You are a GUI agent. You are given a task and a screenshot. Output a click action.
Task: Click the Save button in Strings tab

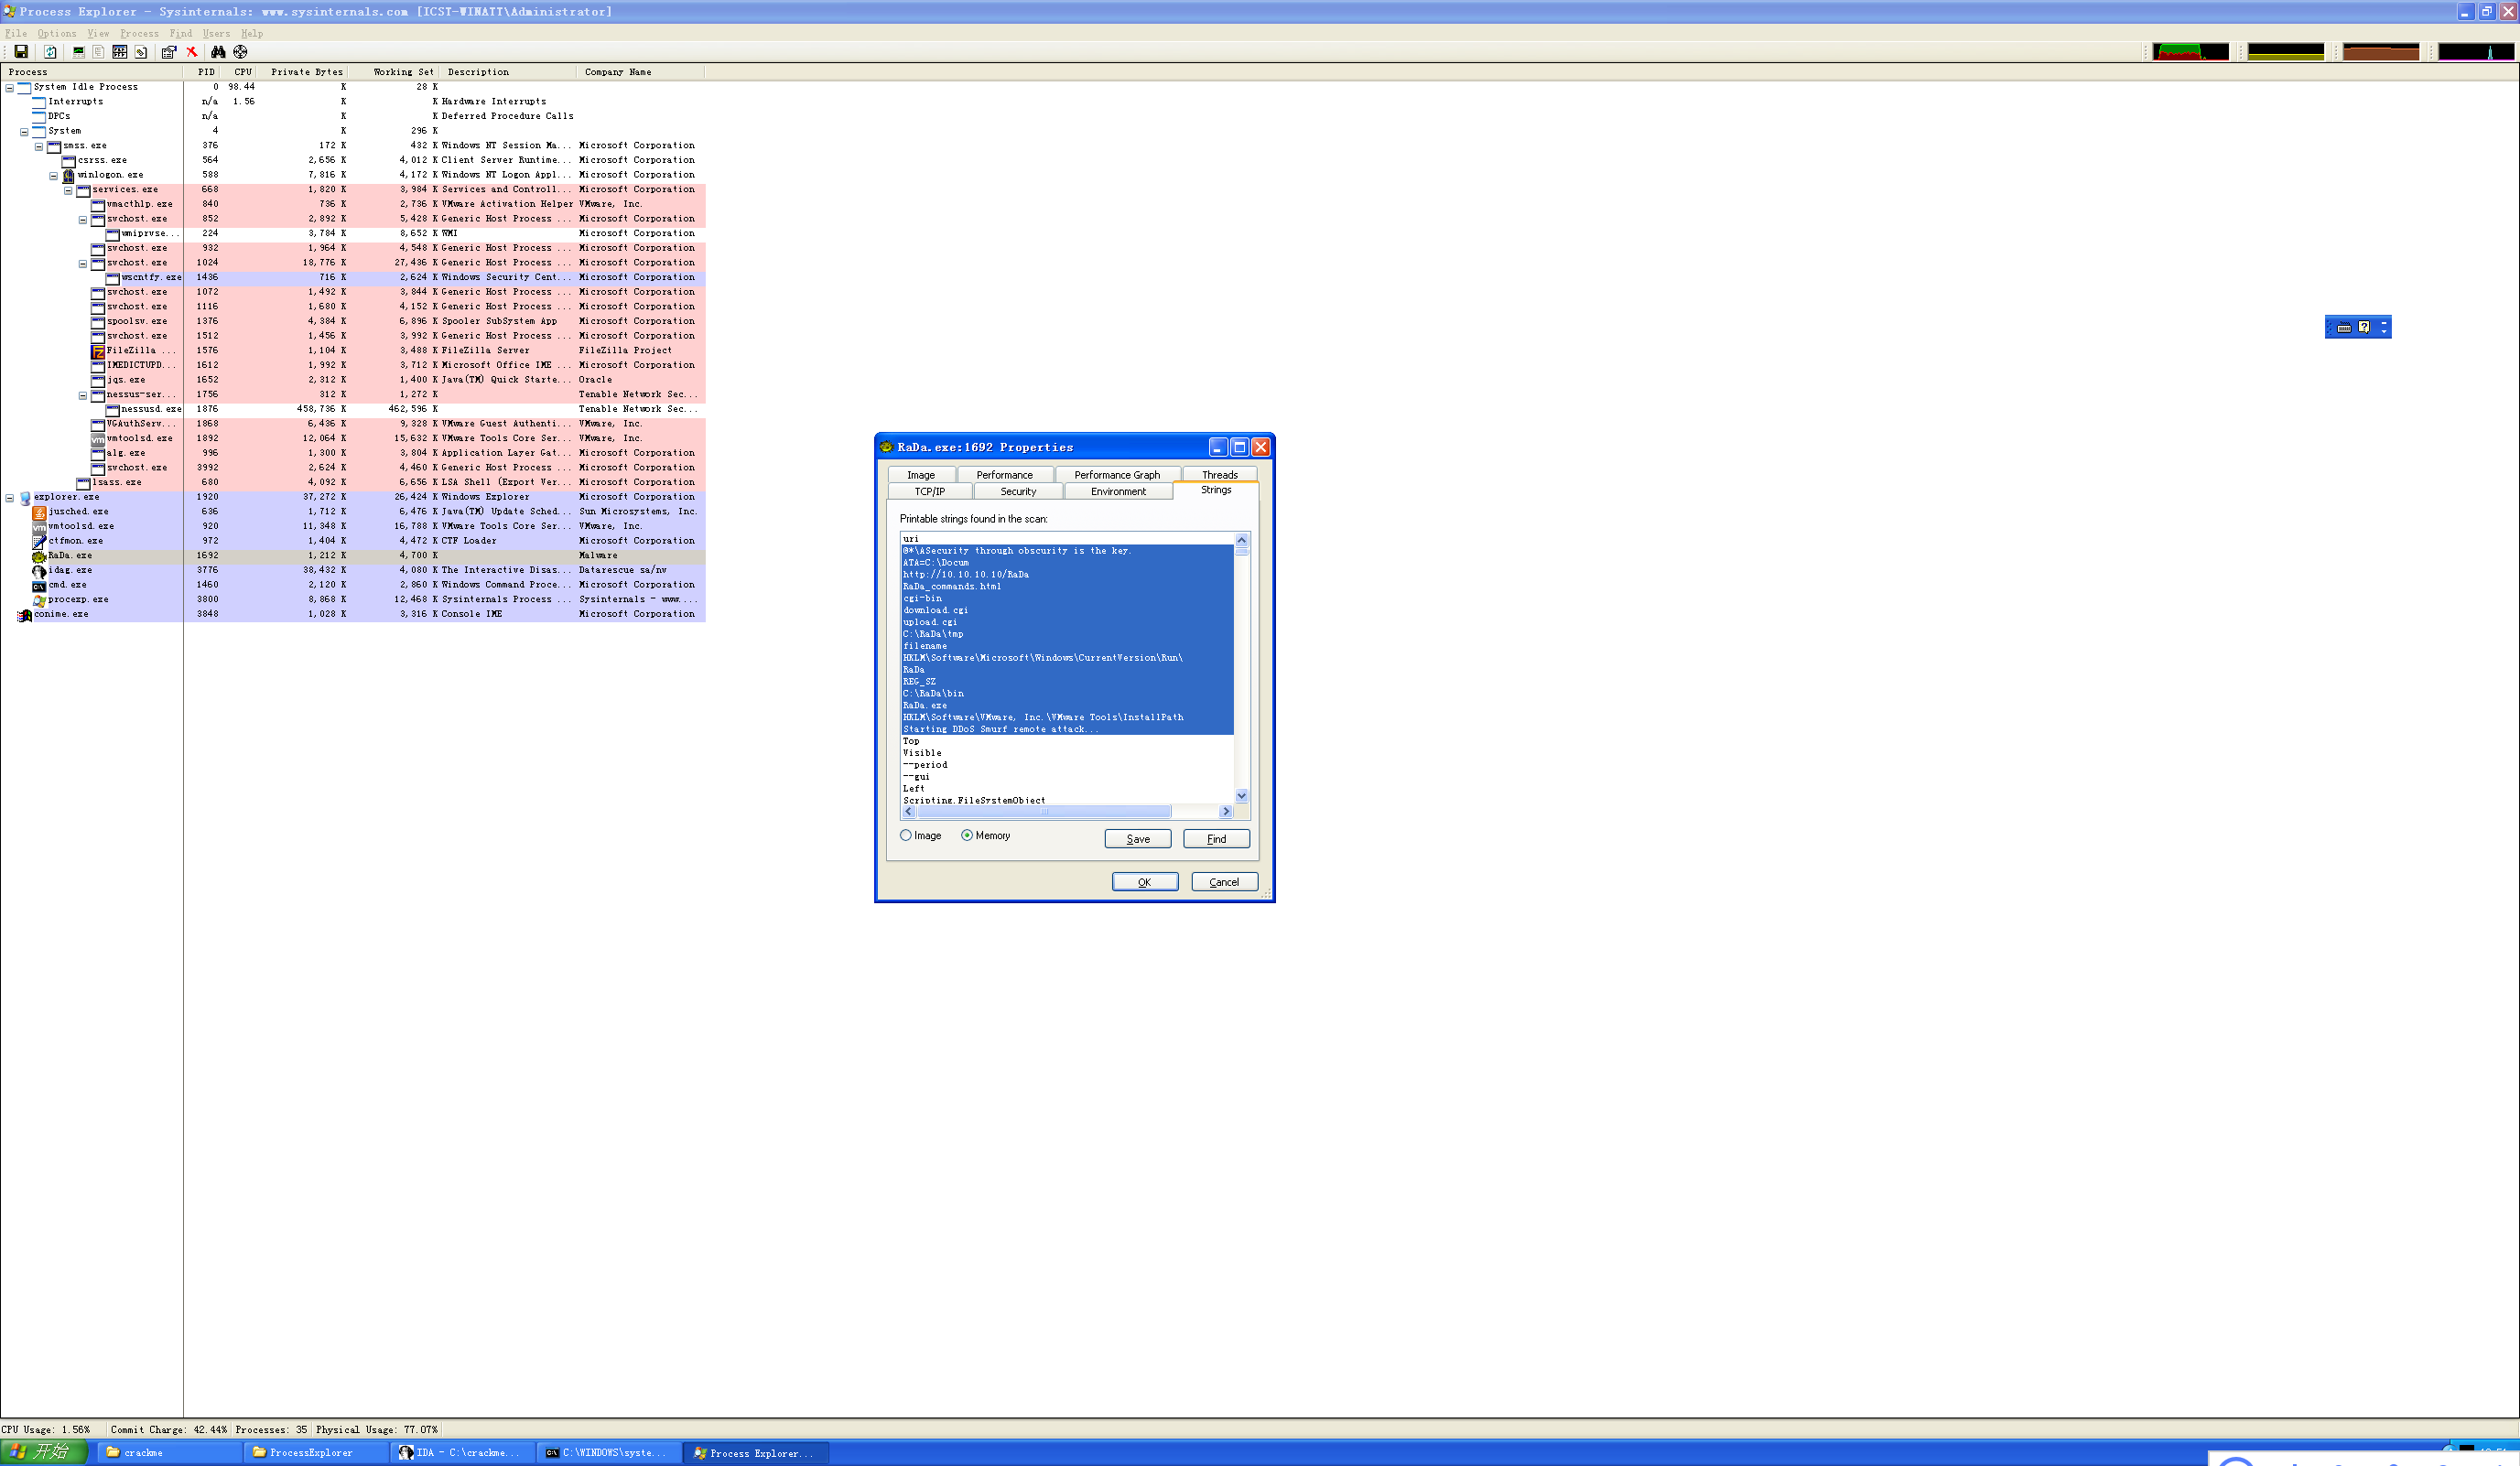tap(1137, 839)
